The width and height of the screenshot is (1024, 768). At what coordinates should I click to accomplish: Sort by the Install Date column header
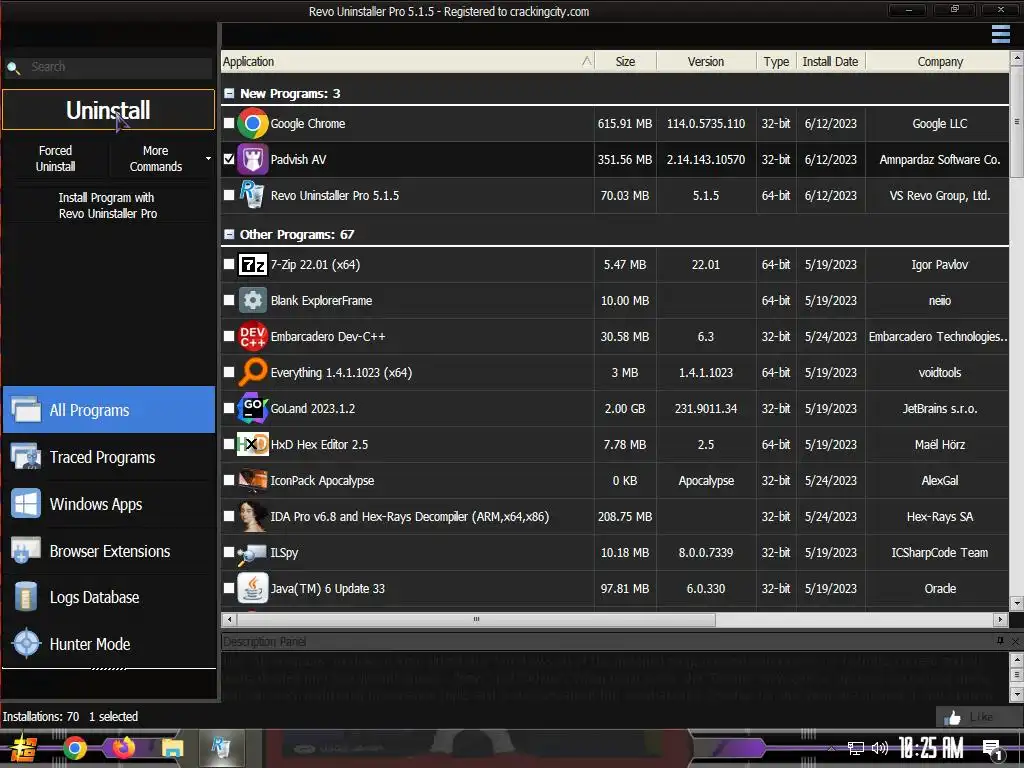coord(831,61)
